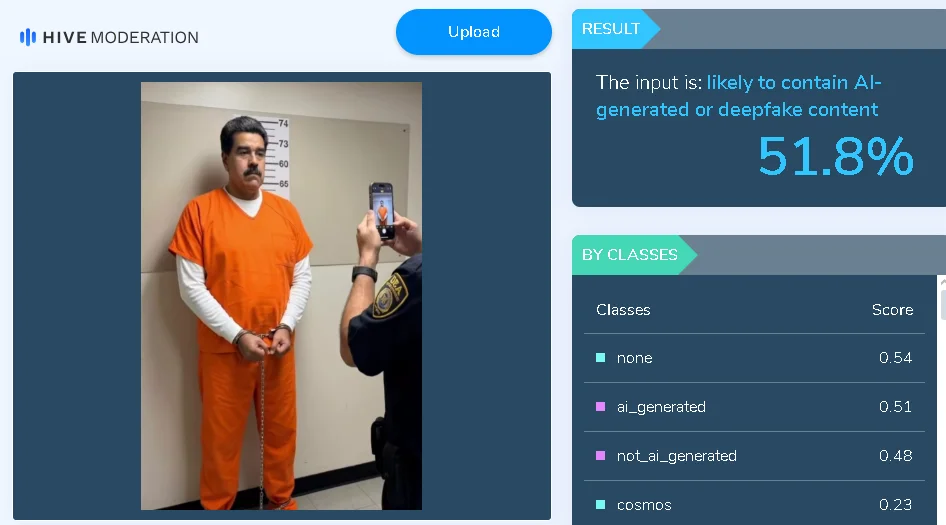Click the teal square beside none

tap(600, 358)
